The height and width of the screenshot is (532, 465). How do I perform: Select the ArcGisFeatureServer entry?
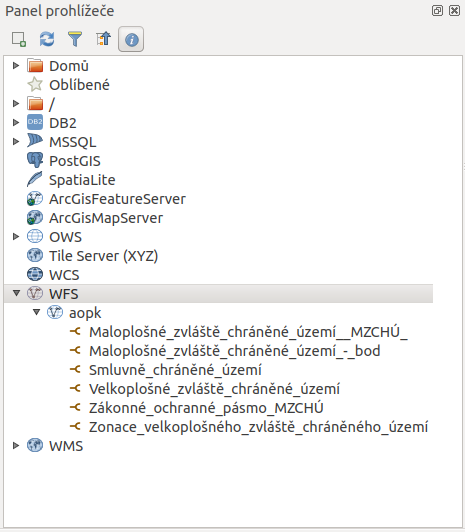(117, 199)
